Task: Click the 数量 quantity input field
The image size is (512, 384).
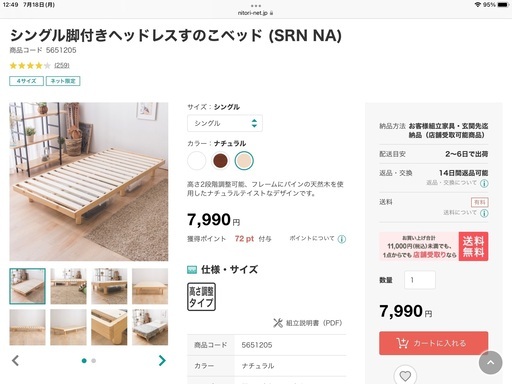Action: 420,280
